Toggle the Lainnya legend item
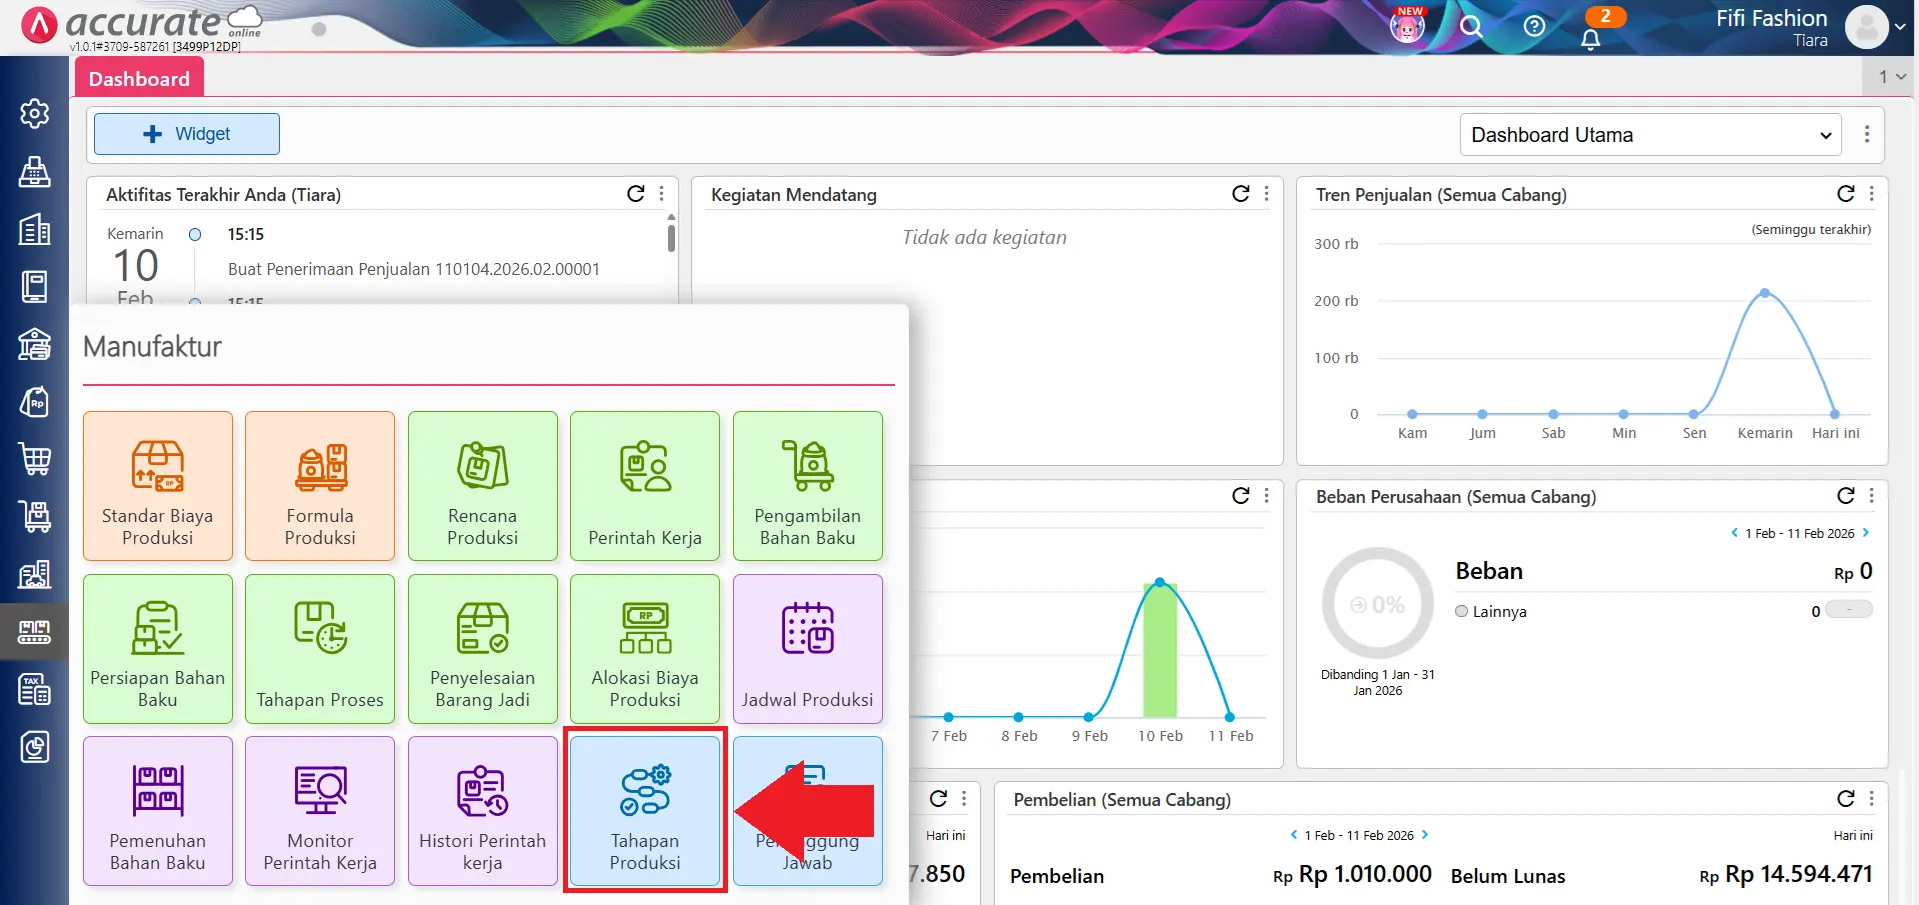The width and height of the screenshot is (1919, 905). coord(1491,612)
